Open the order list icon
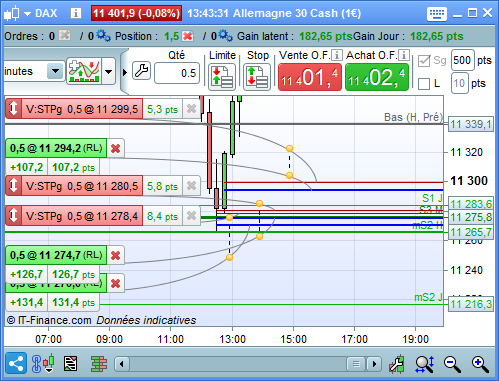The width and height of the screenshot is (499, 381). tap(70, 363)
